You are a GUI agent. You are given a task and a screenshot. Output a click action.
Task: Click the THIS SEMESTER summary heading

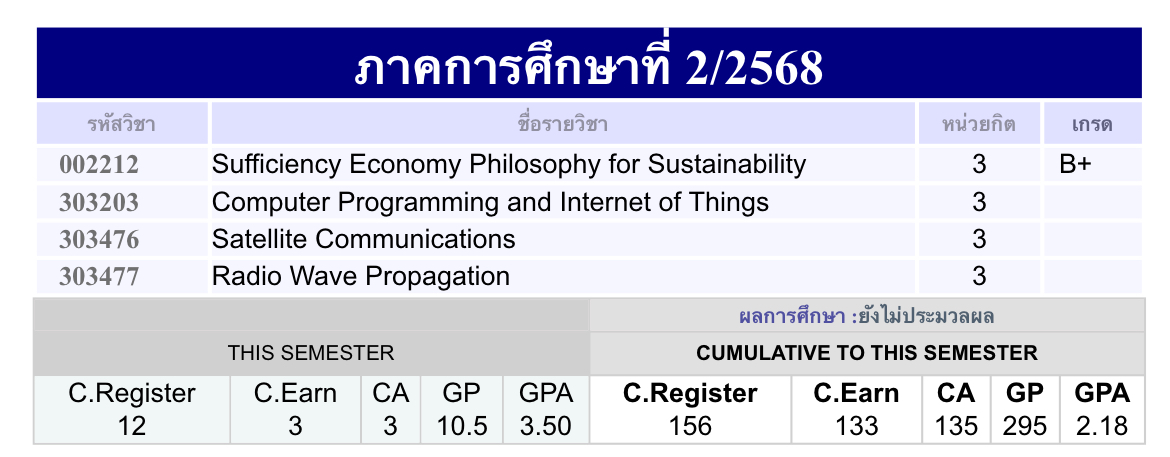pos(311,353)
